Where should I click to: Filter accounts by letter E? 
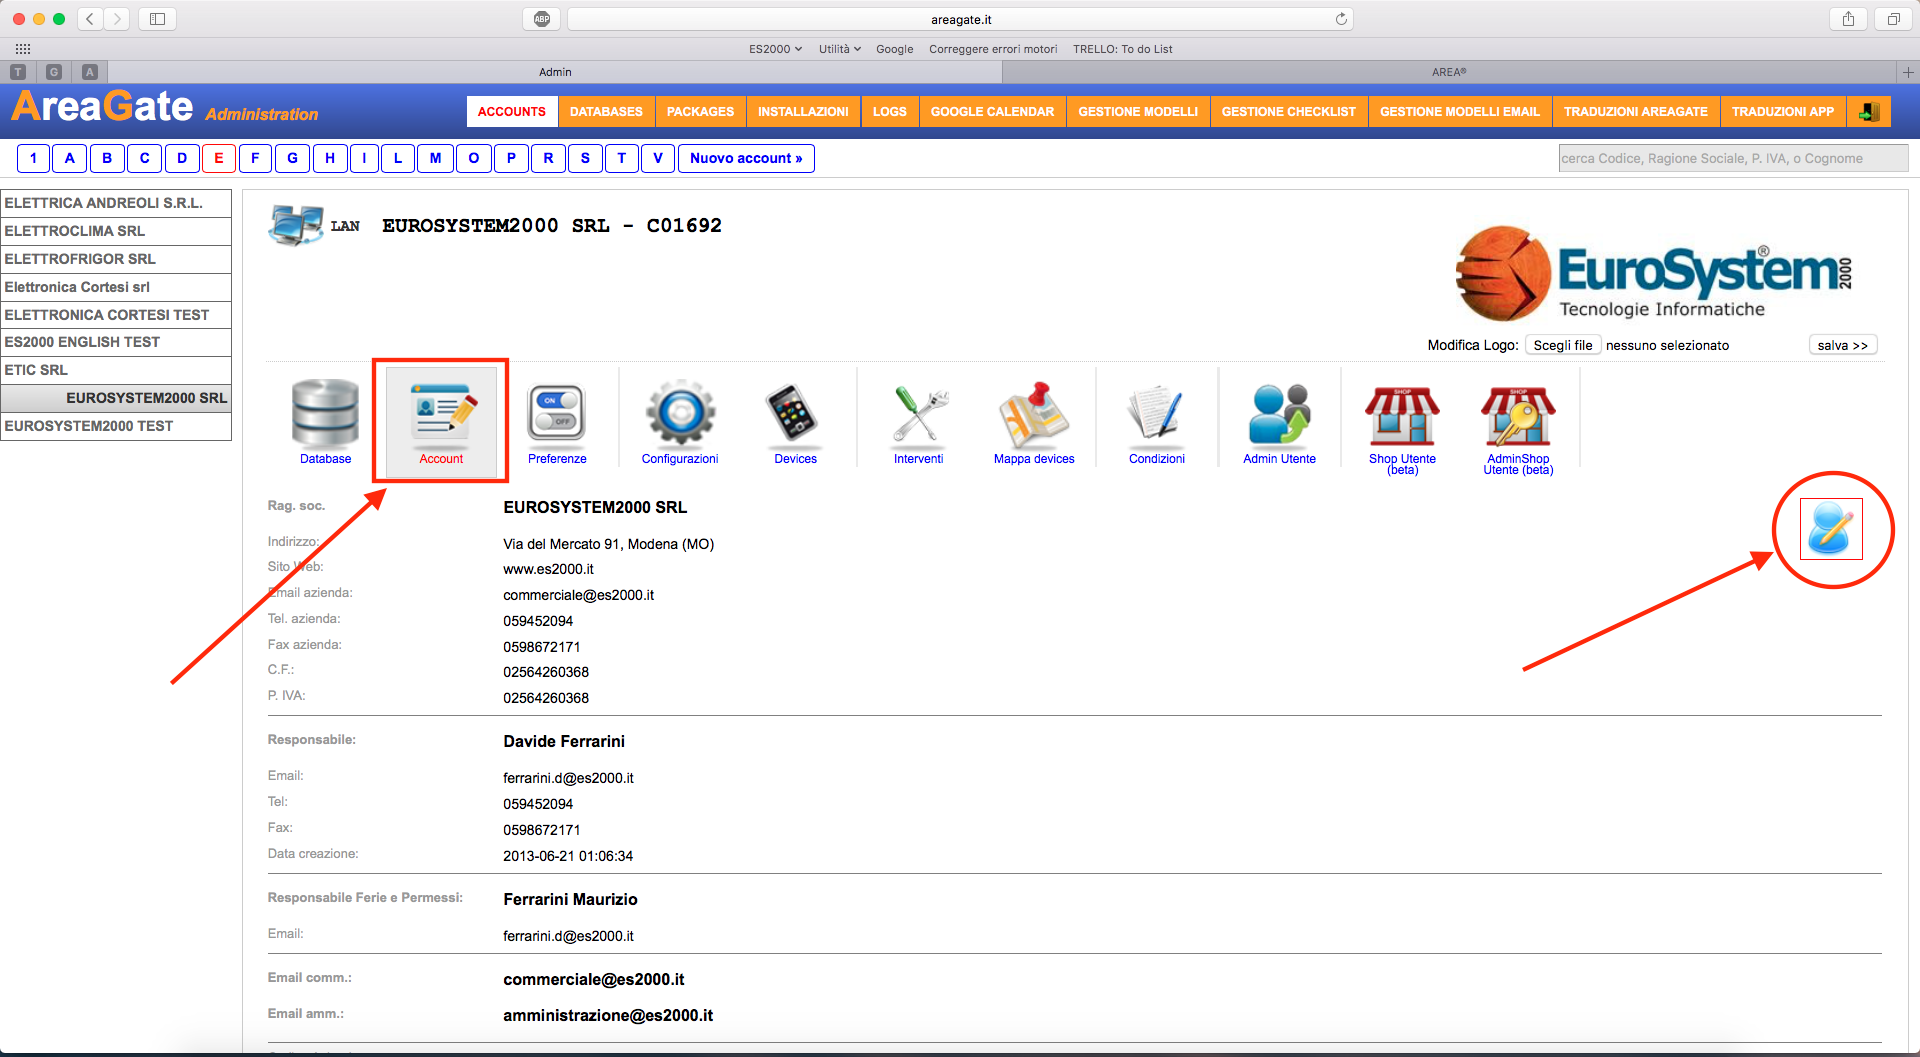[219, 158]
